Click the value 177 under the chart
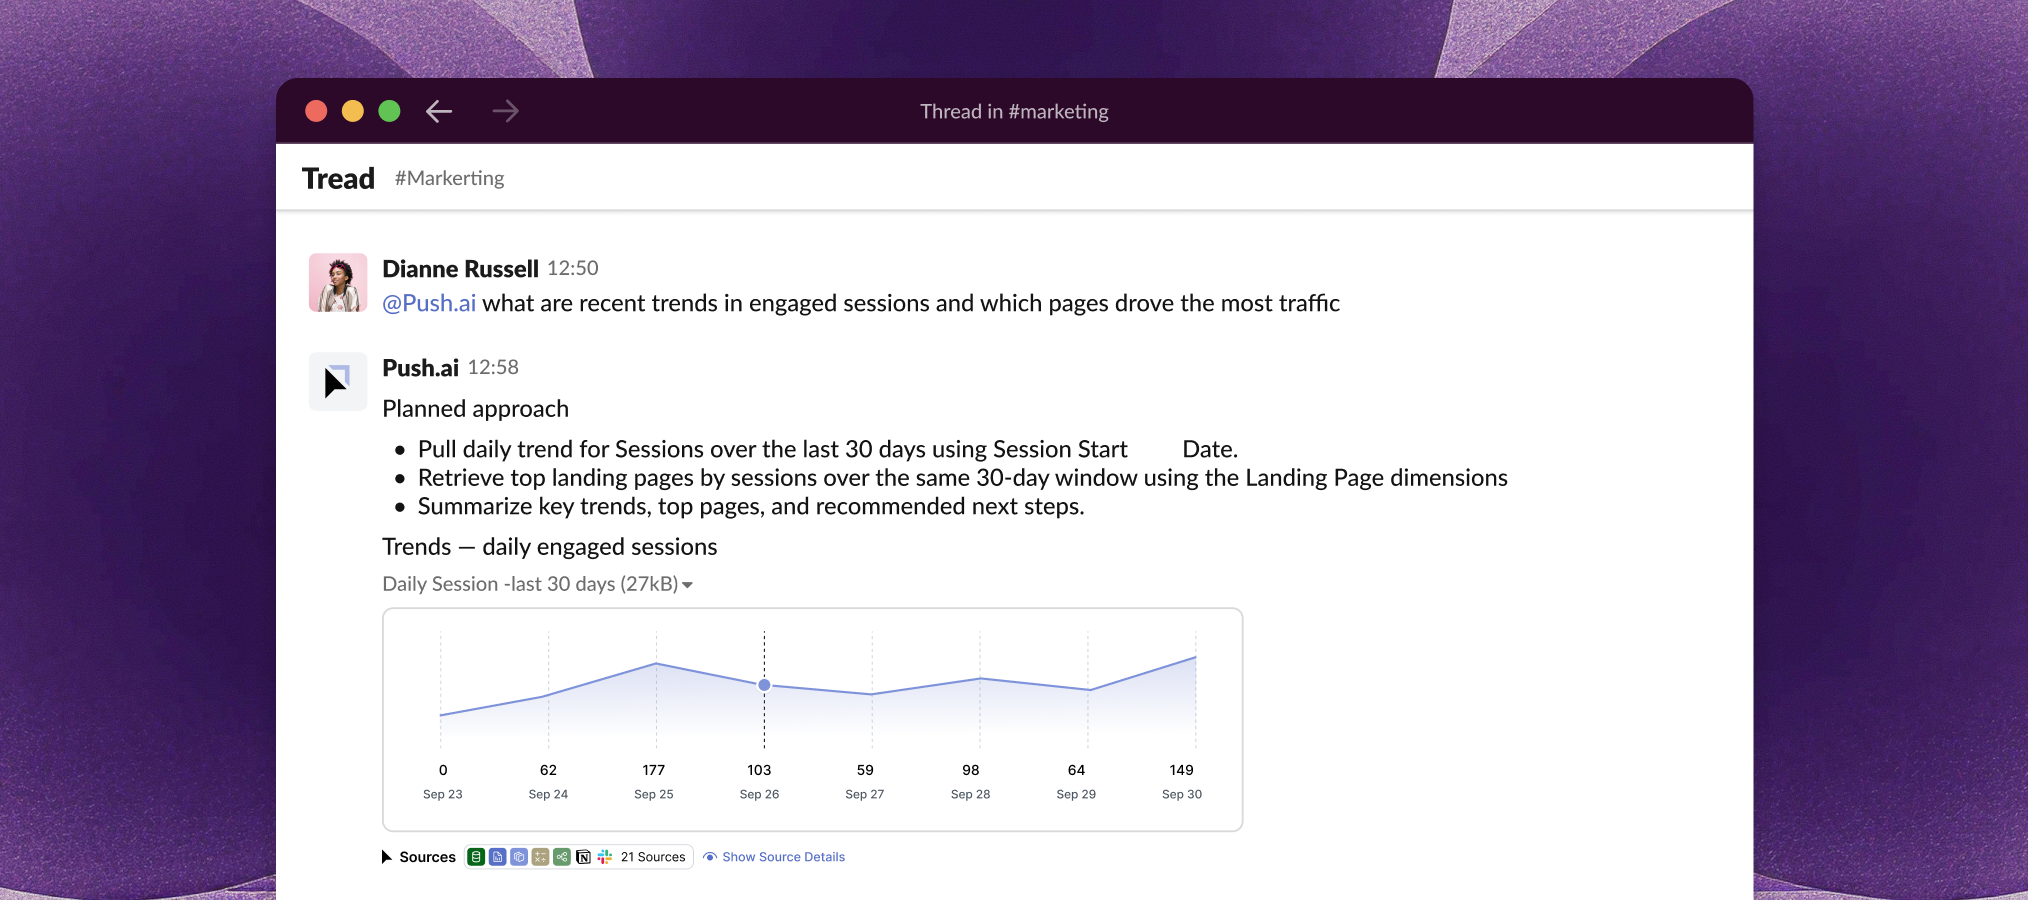Viewport: 2028px width, 900px height. pos(654,770)
